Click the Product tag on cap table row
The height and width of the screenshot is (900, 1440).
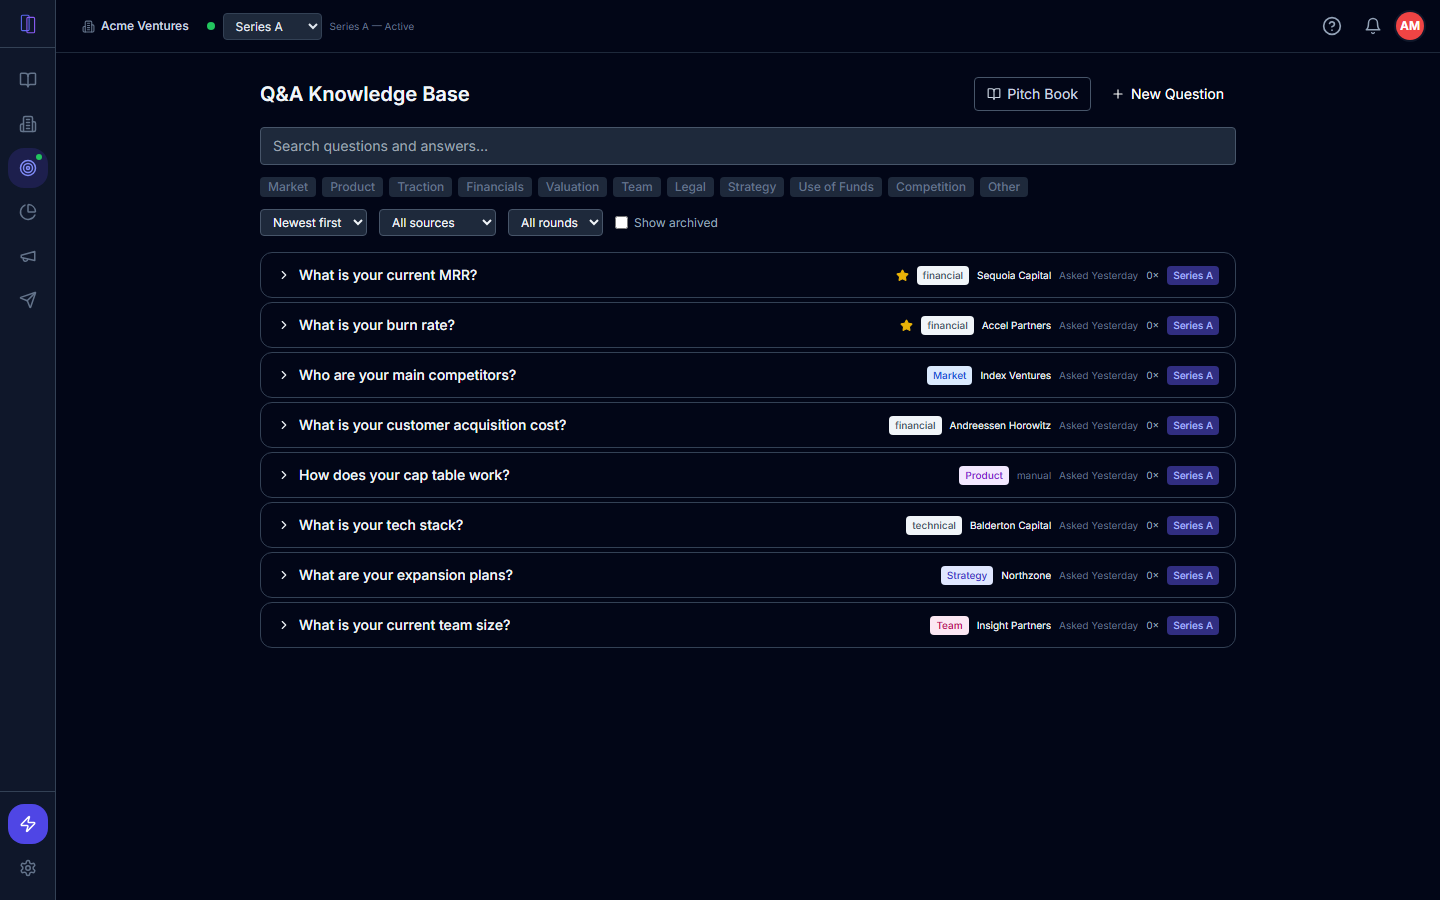pyautogui.click(x=984, y=476)
